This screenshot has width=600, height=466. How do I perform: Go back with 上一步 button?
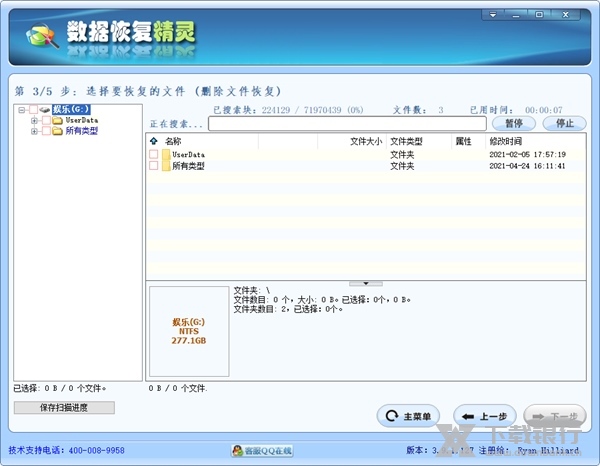(x=484, y=416)
